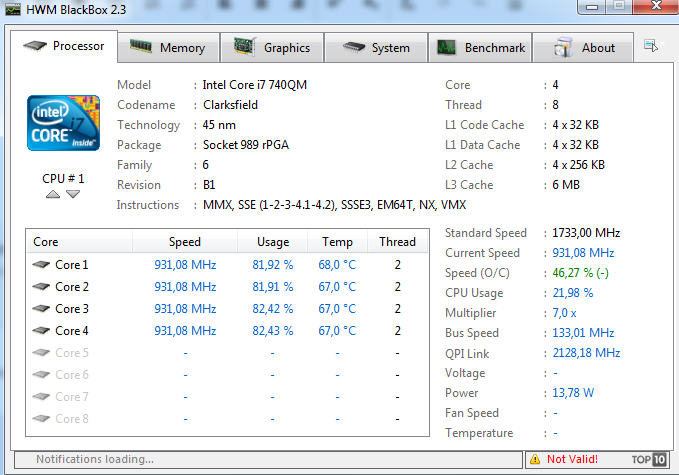
Task: Click the codename value 'Clarksfield'
Action: pos(230,105)
